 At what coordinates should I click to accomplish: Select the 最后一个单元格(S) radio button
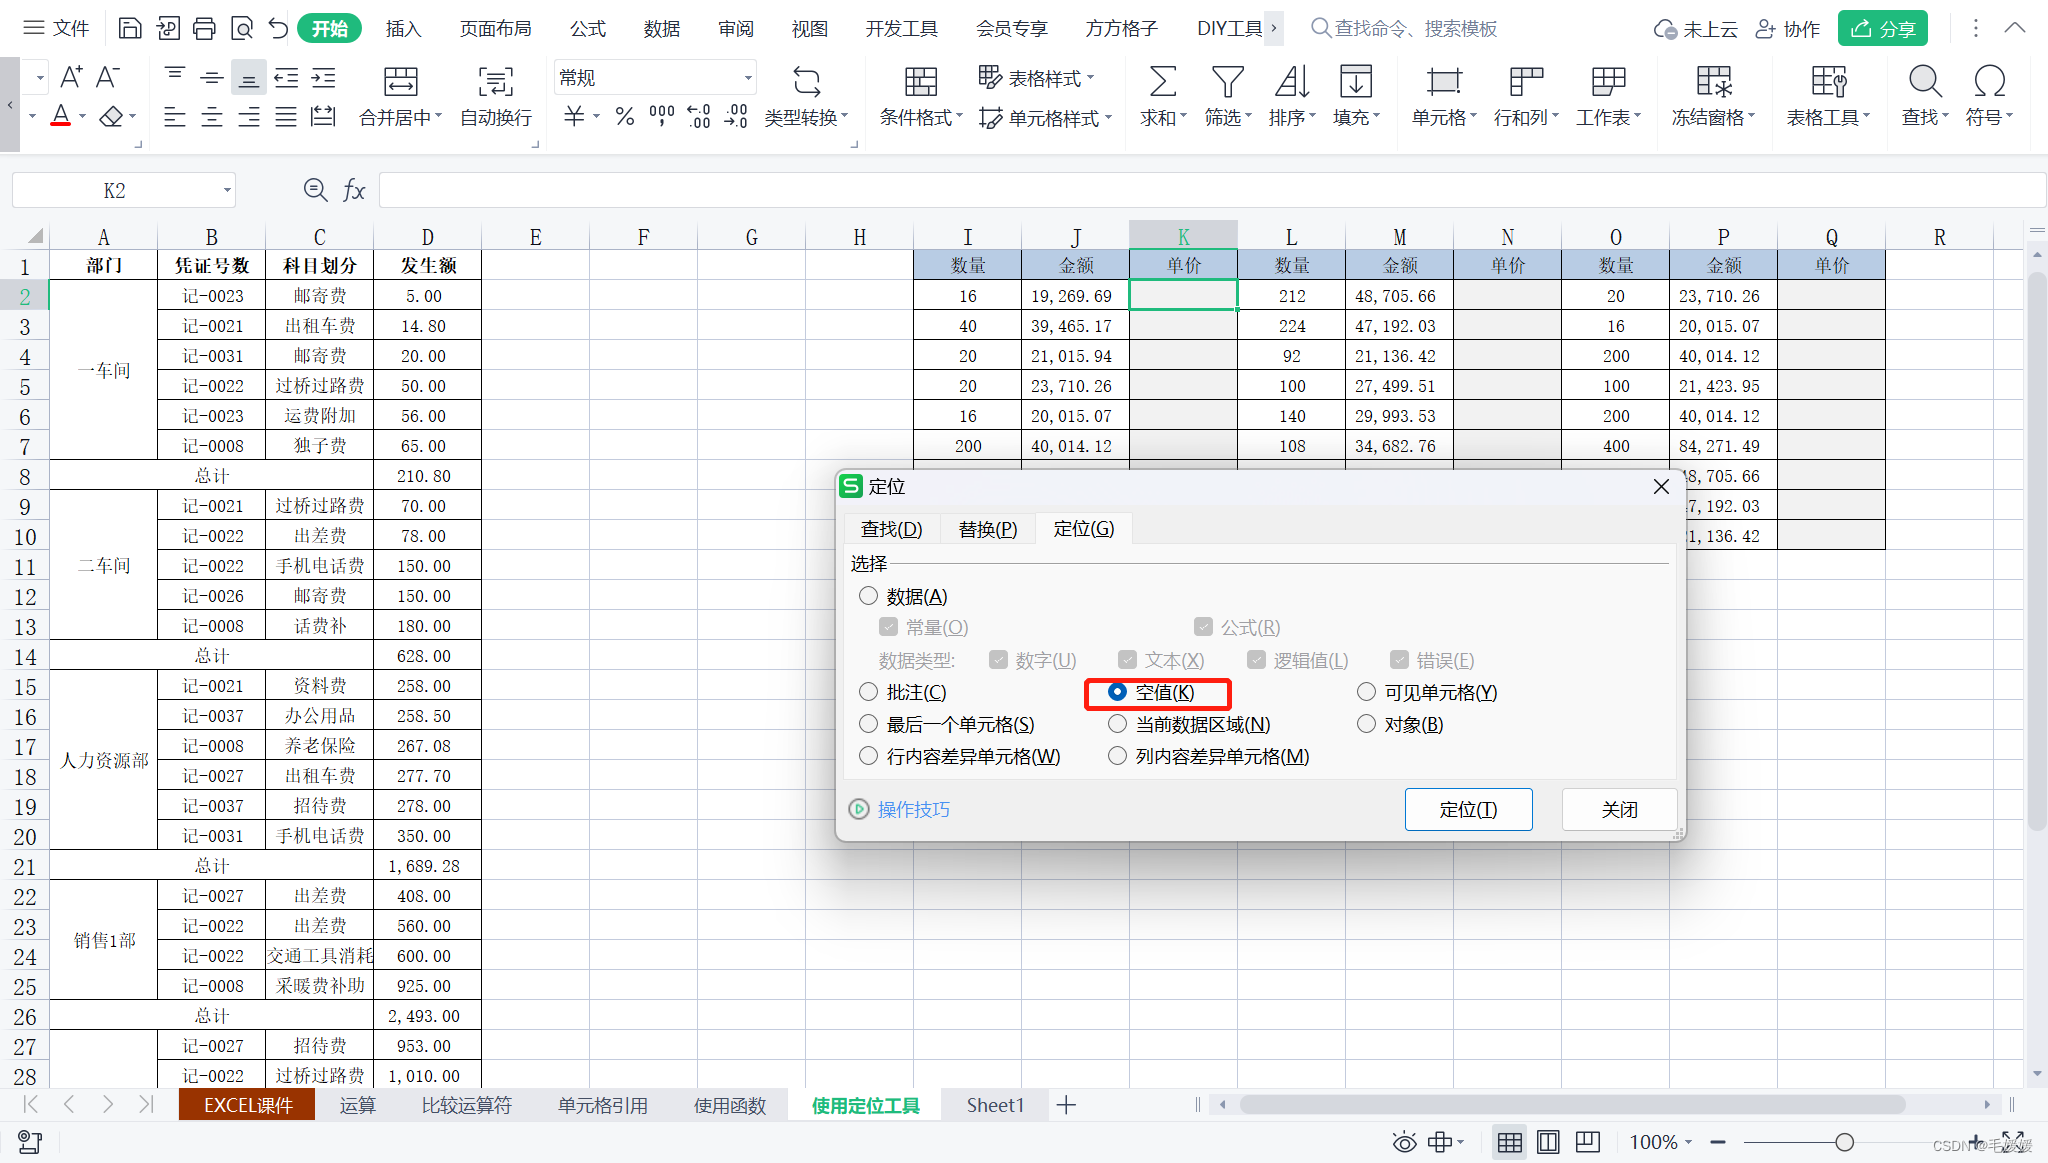[868, 724]
